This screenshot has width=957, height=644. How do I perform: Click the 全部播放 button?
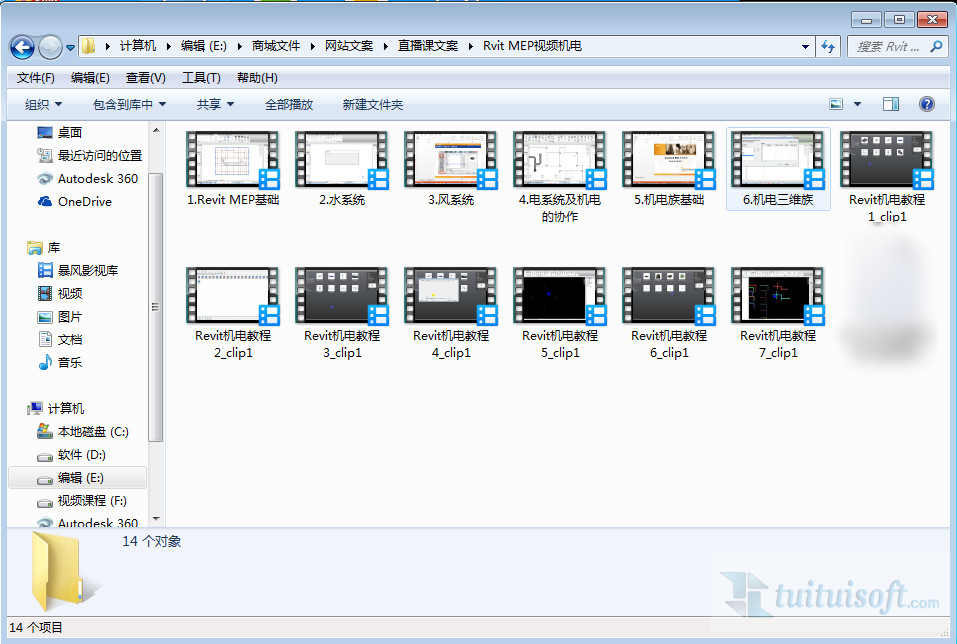289,104
